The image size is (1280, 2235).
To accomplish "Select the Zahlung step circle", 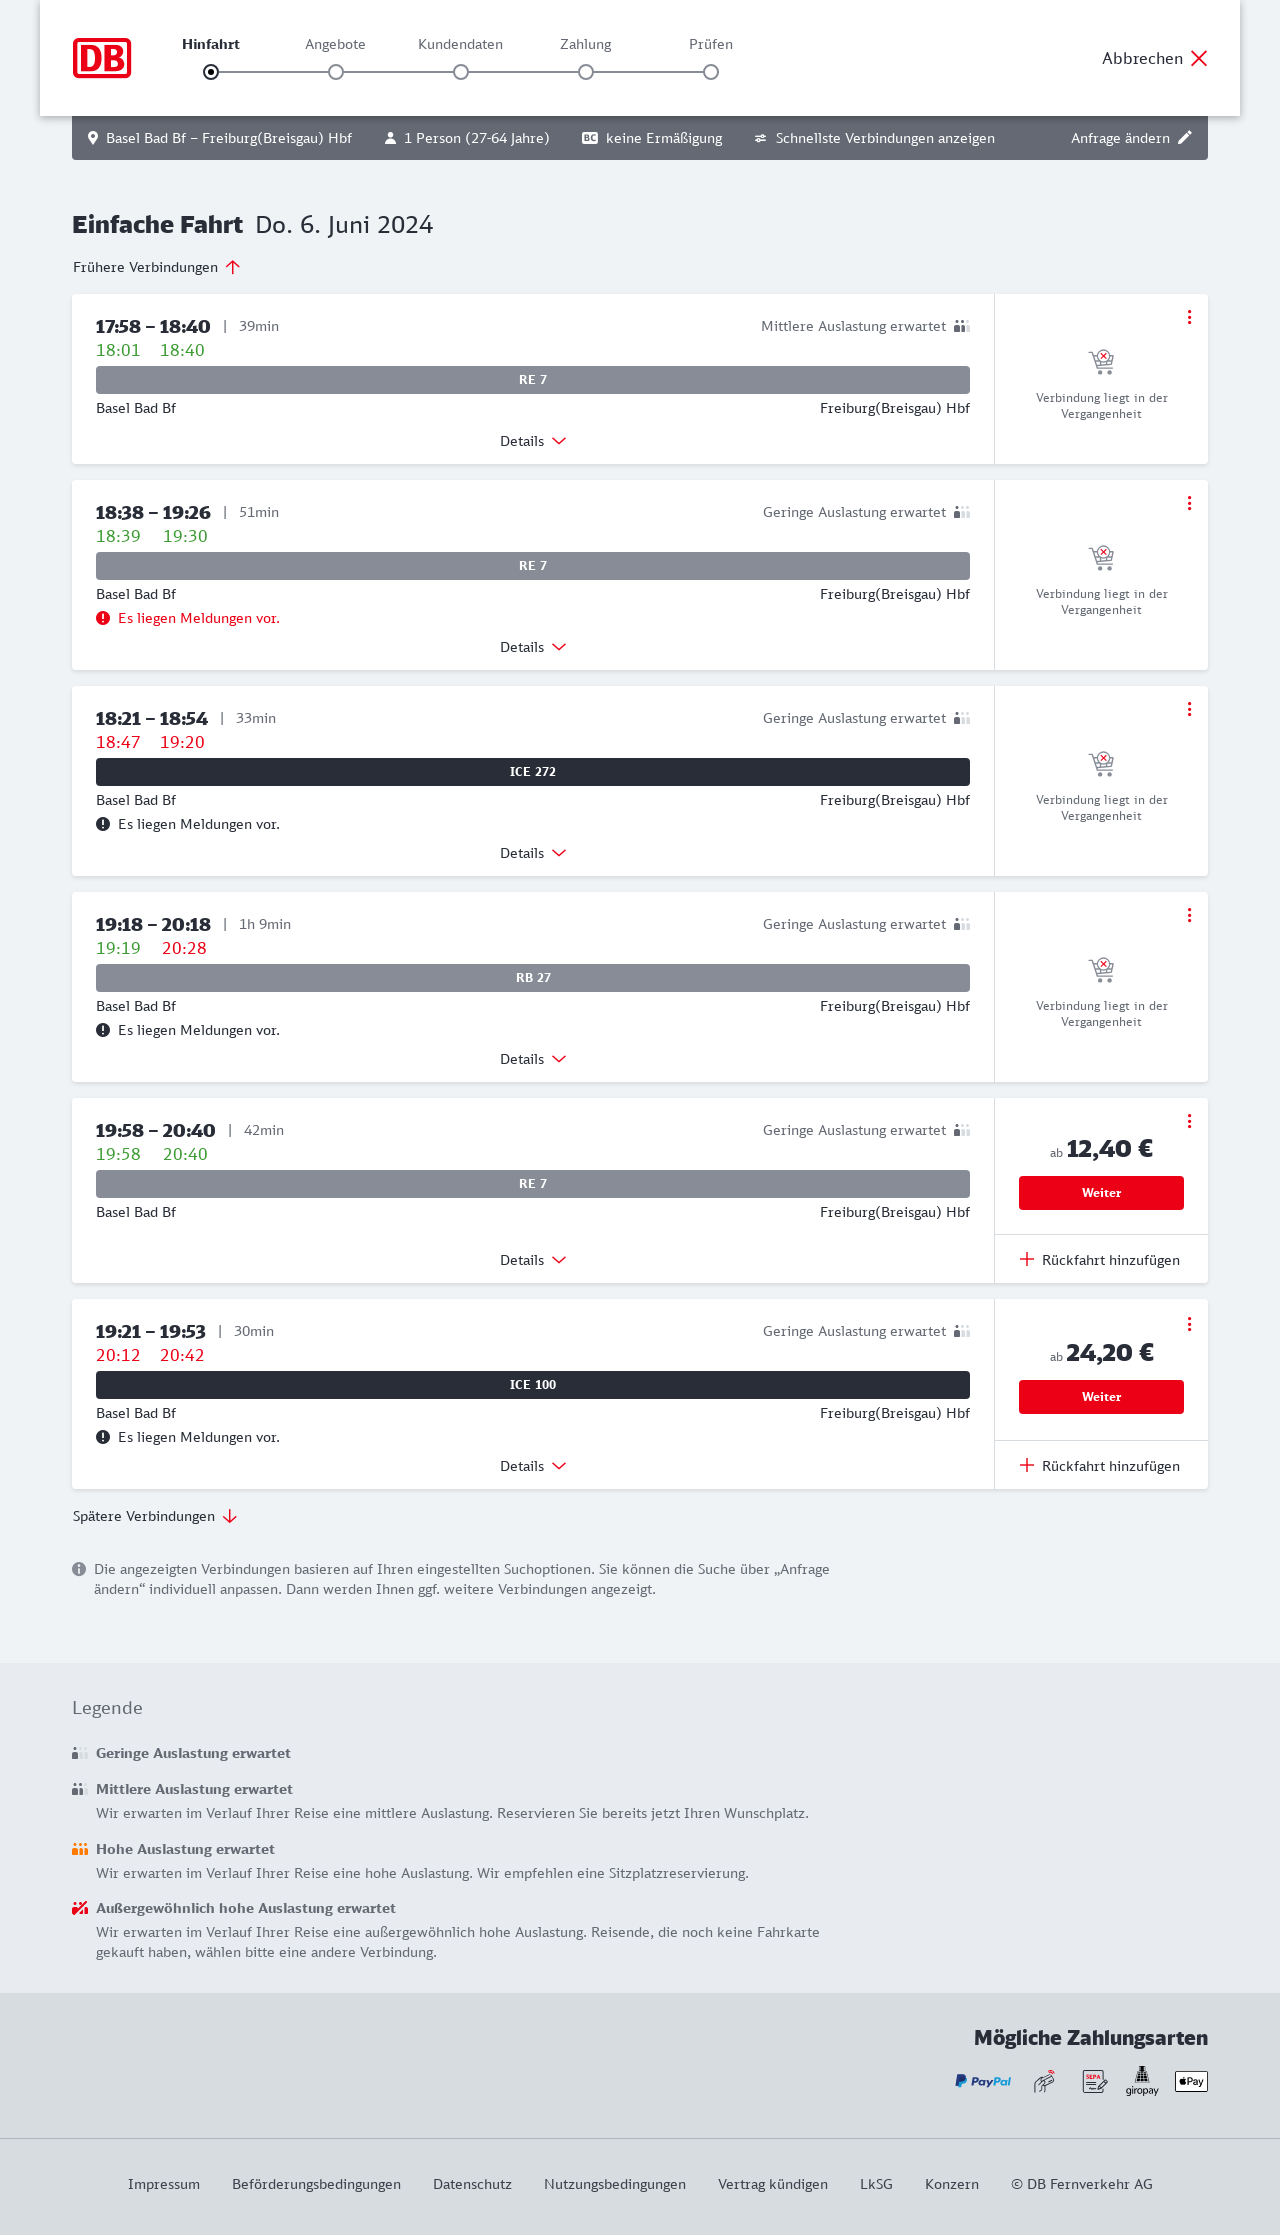I will click(586, 72).
